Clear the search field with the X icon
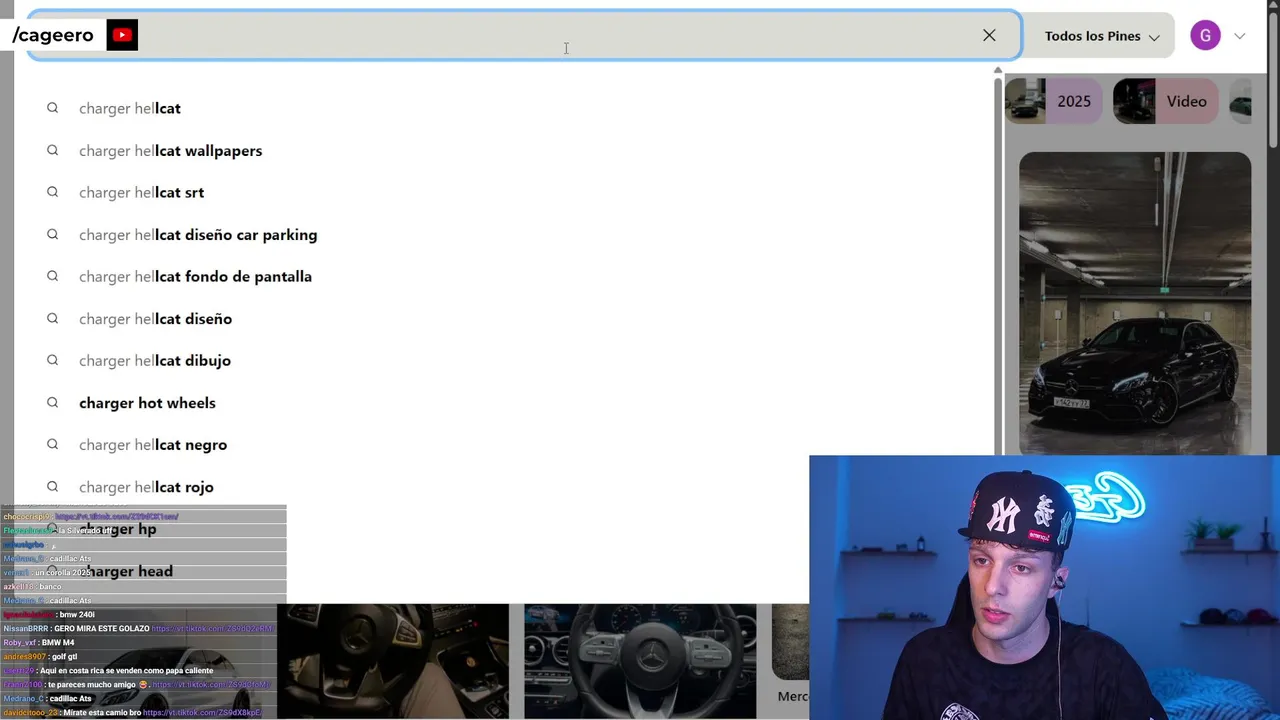Screen dimensions: 1280x720 point(989,35)
